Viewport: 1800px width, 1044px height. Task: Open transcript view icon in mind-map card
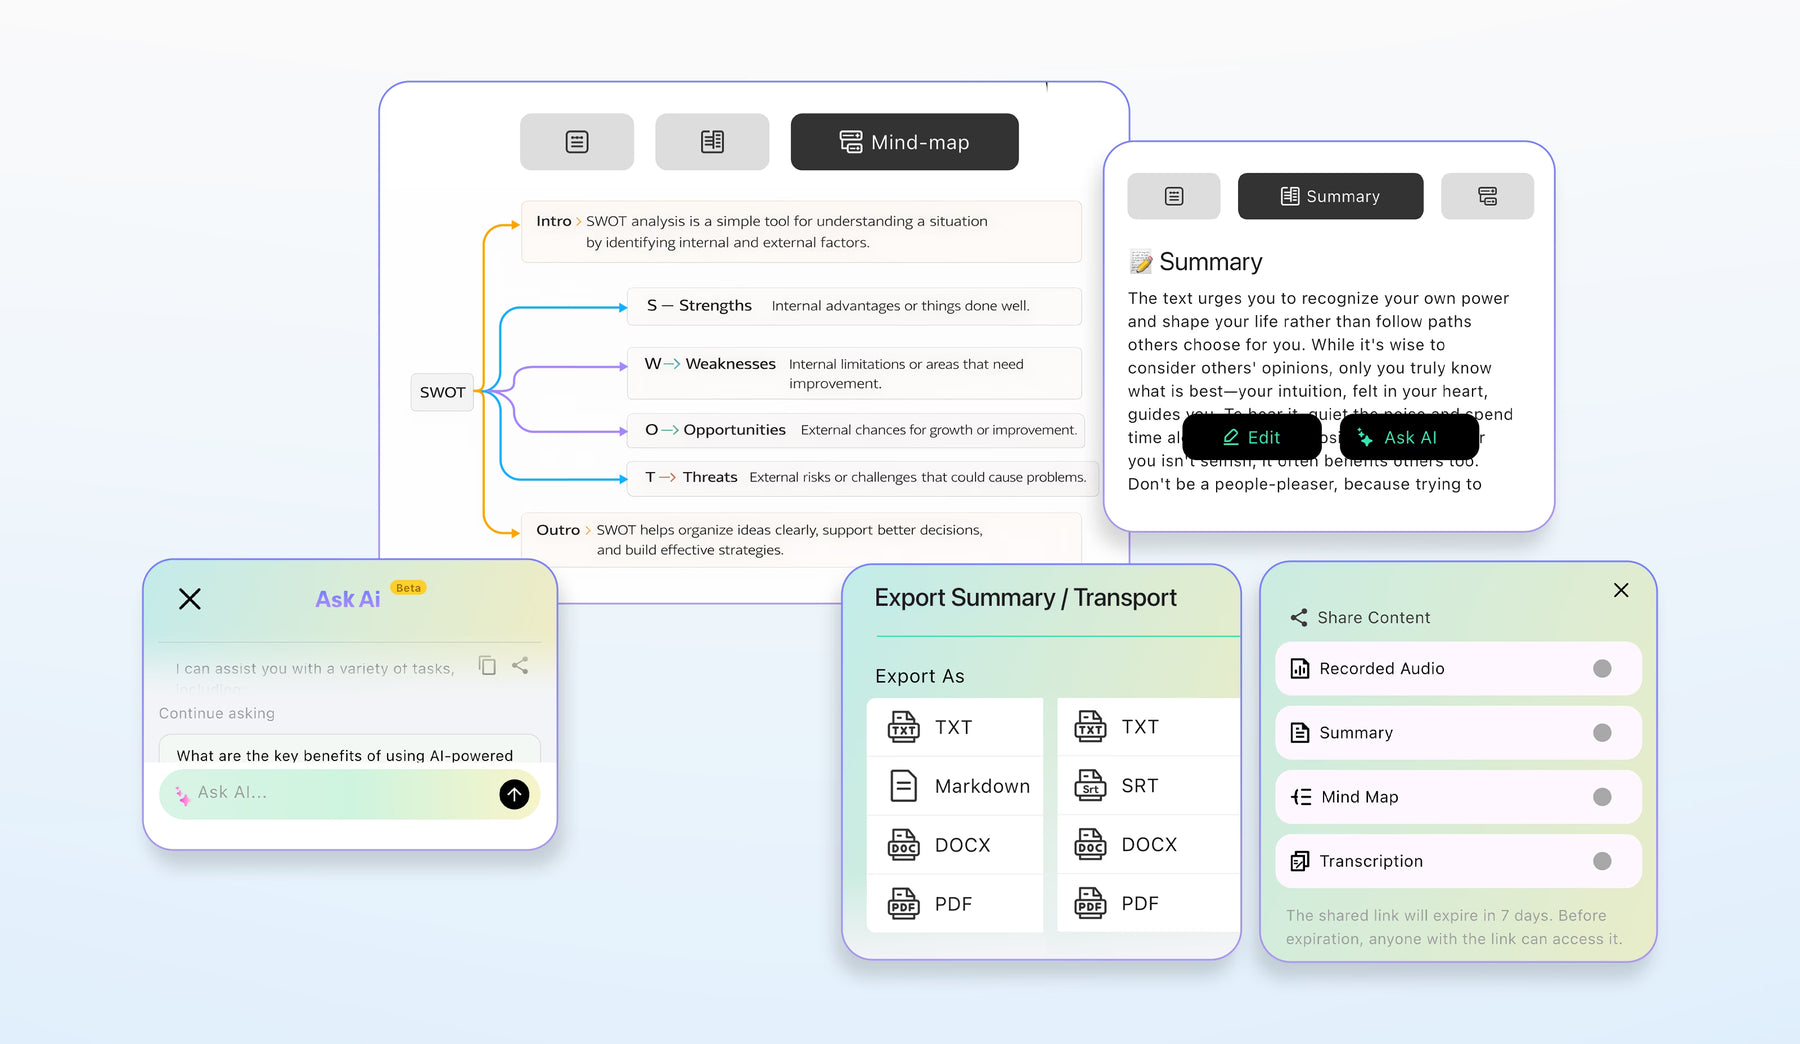[x=577, y=142]
